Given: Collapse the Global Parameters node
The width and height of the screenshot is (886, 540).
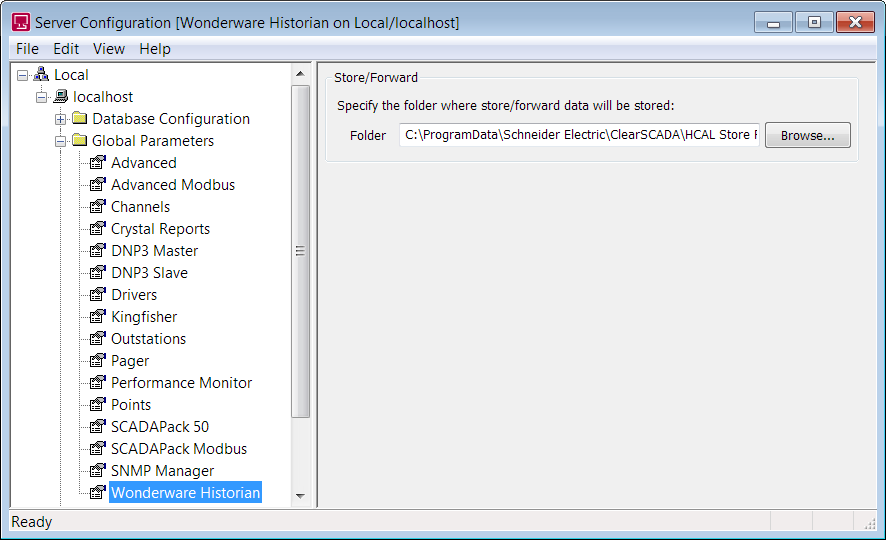Looking at the screenshot, I should (x=60, y=141).
